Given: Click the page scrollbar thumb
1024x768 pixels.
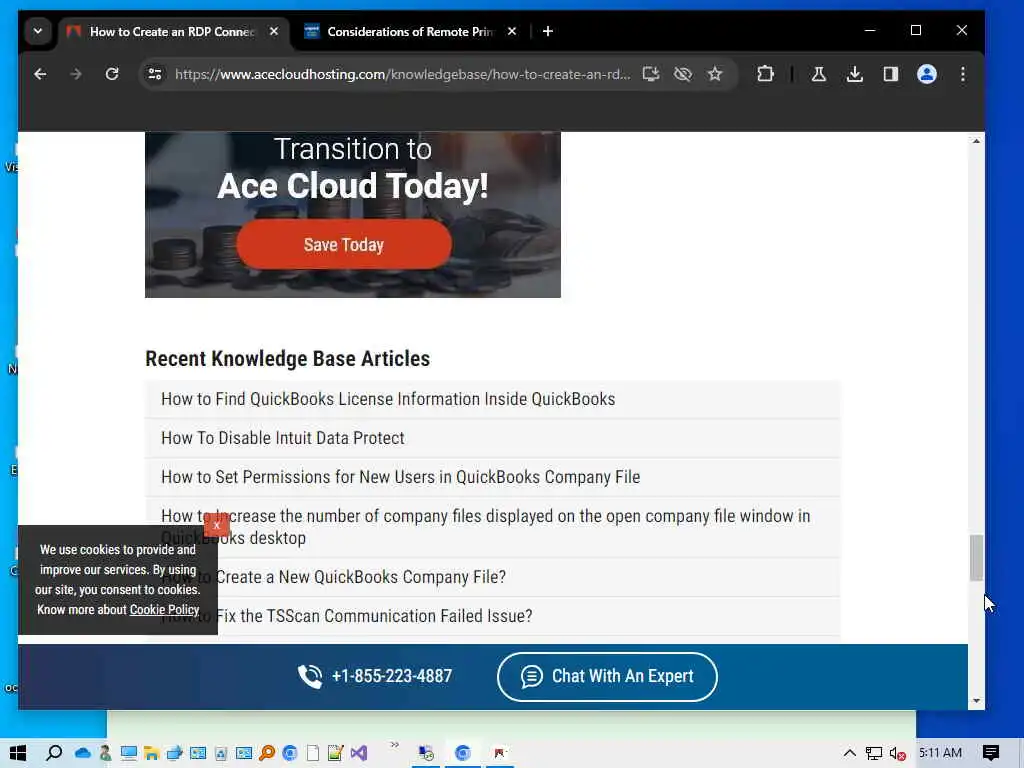Looking at the screenshot, I should click(976, 558).
